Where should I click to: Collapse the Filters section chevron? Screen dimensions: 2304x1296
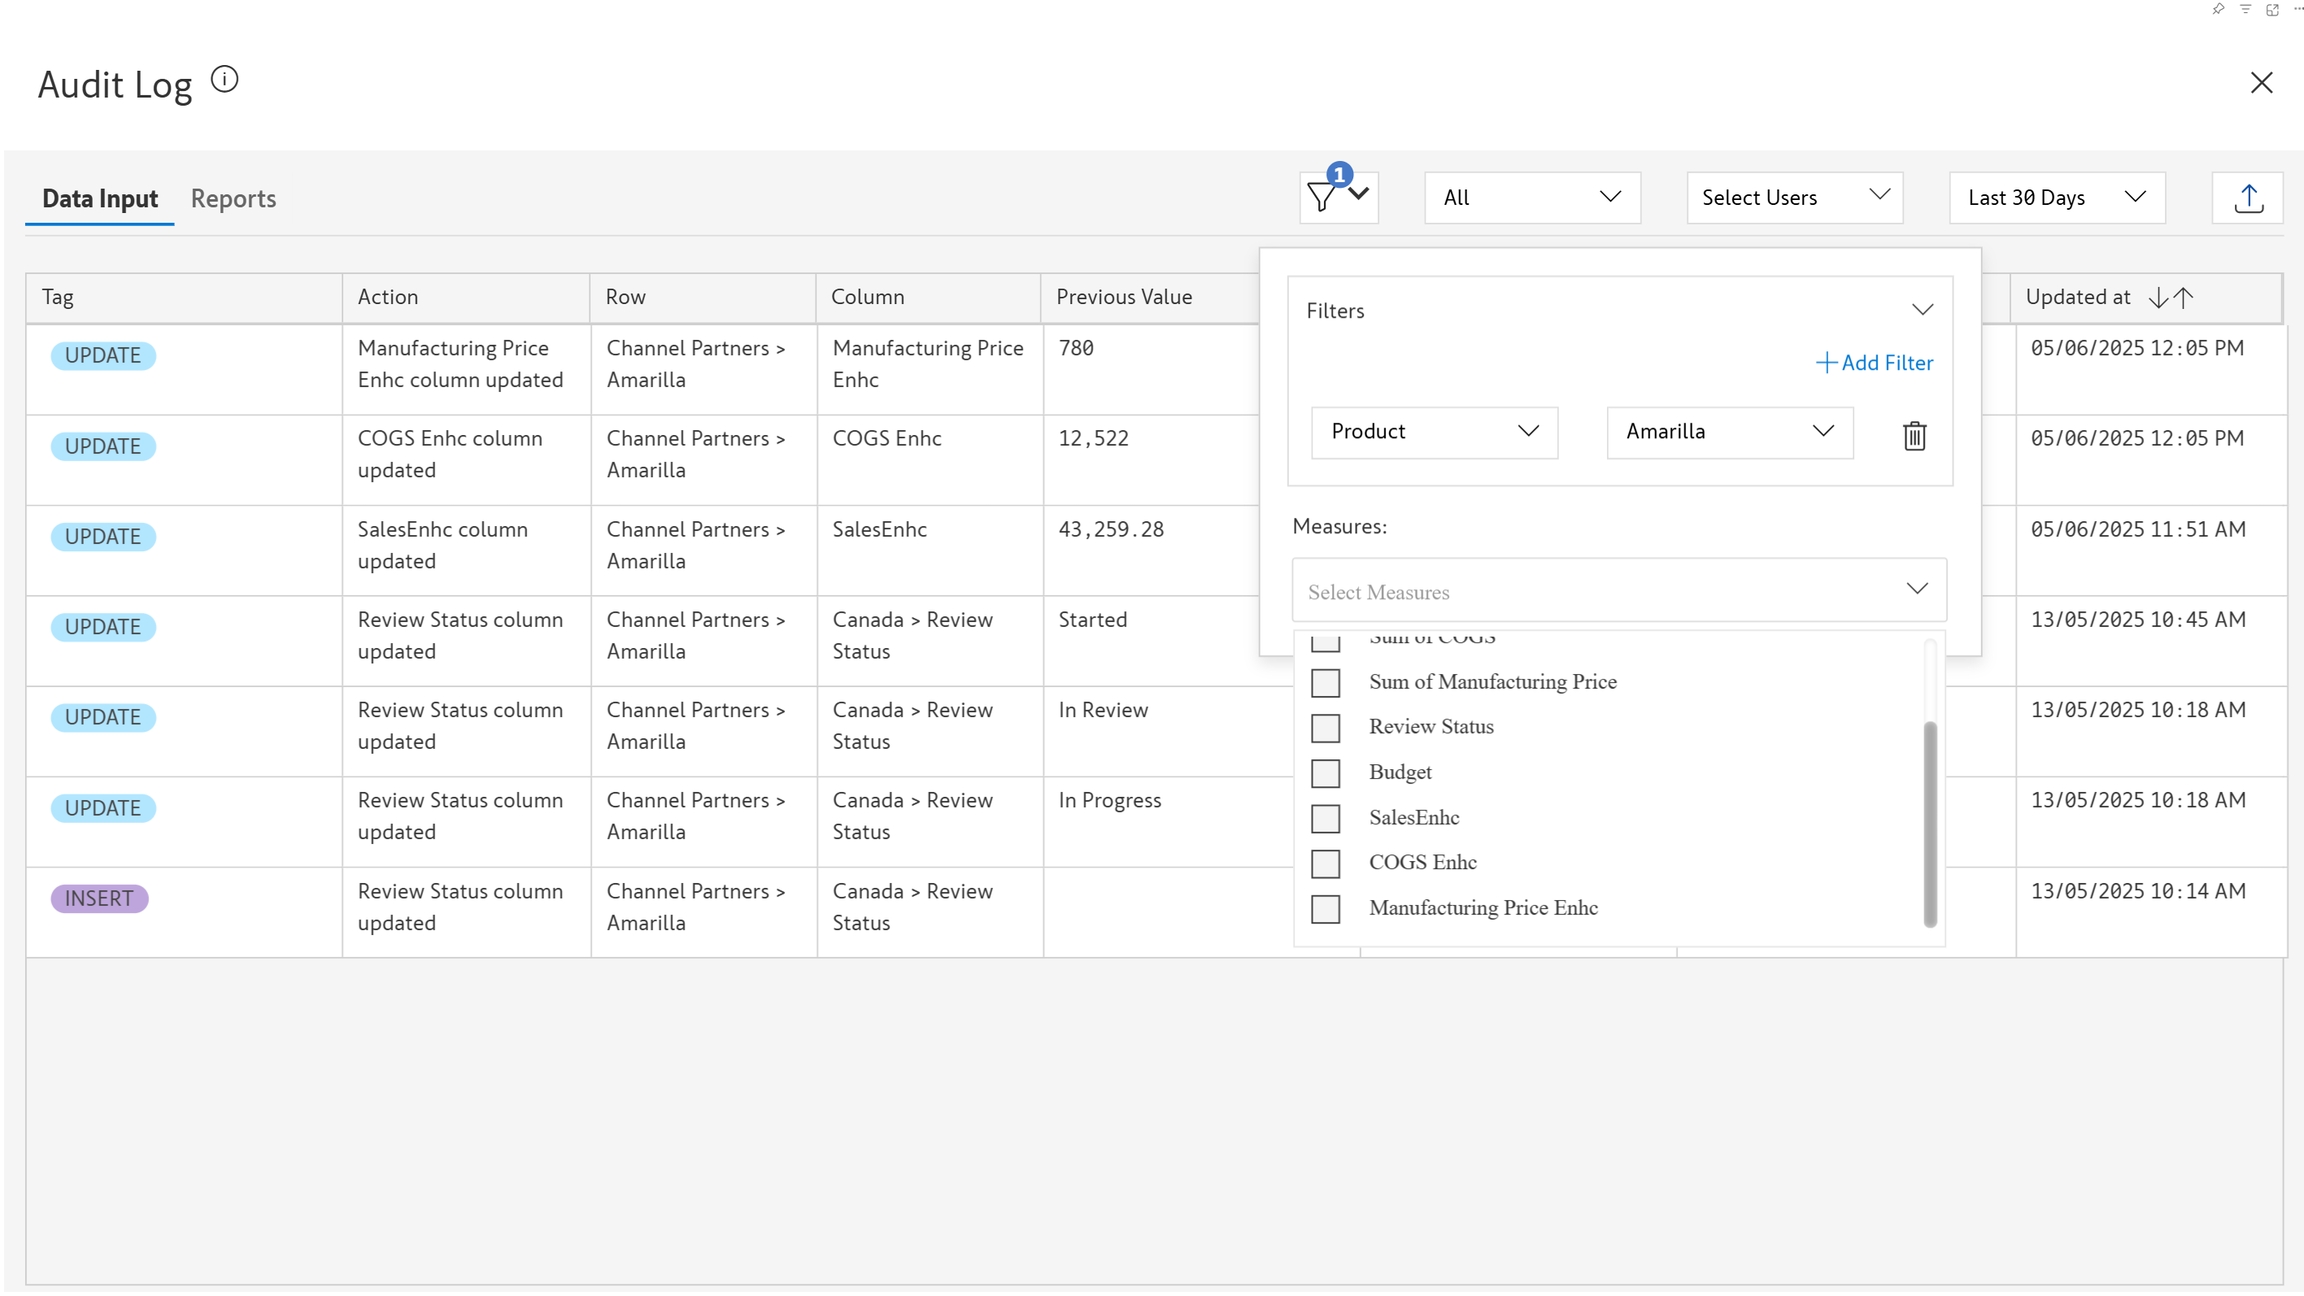[x=1922, y=310]
